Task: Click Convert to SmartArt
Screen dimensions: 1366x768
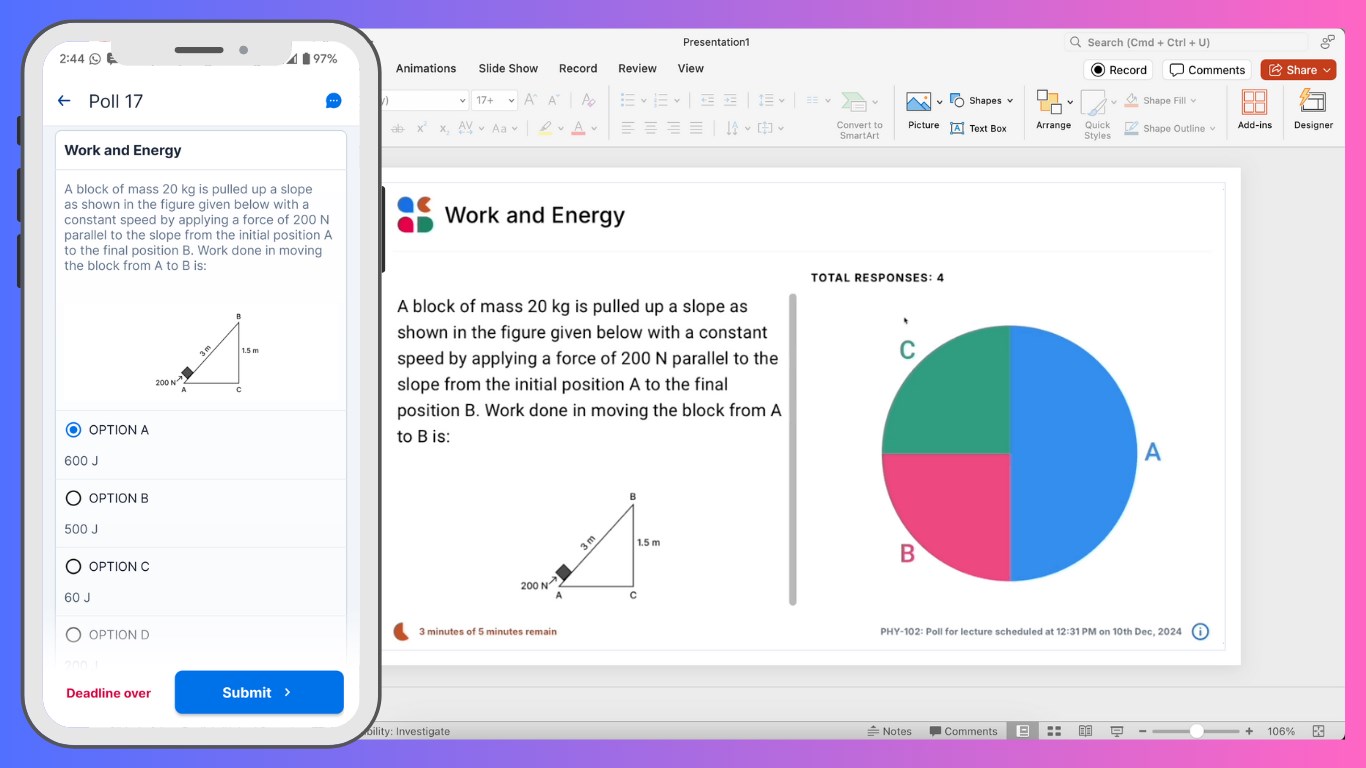Action: [x=859, y=115]
